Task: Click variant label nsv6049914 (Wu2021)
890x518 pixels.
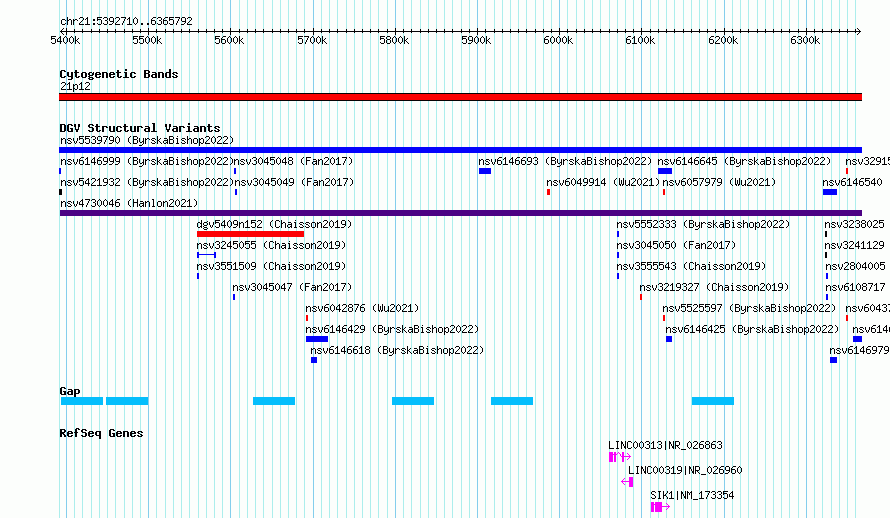Action: [x=603, y=182]
